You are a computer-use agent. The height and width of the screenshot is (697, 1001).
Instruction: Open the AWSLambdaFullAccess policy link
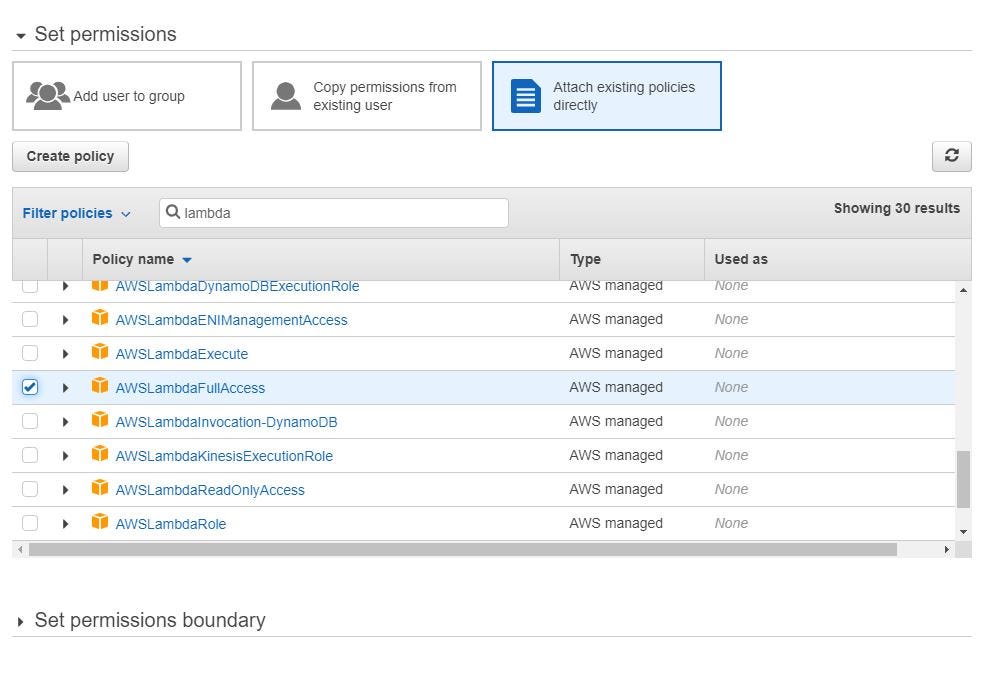coord(190,388)
